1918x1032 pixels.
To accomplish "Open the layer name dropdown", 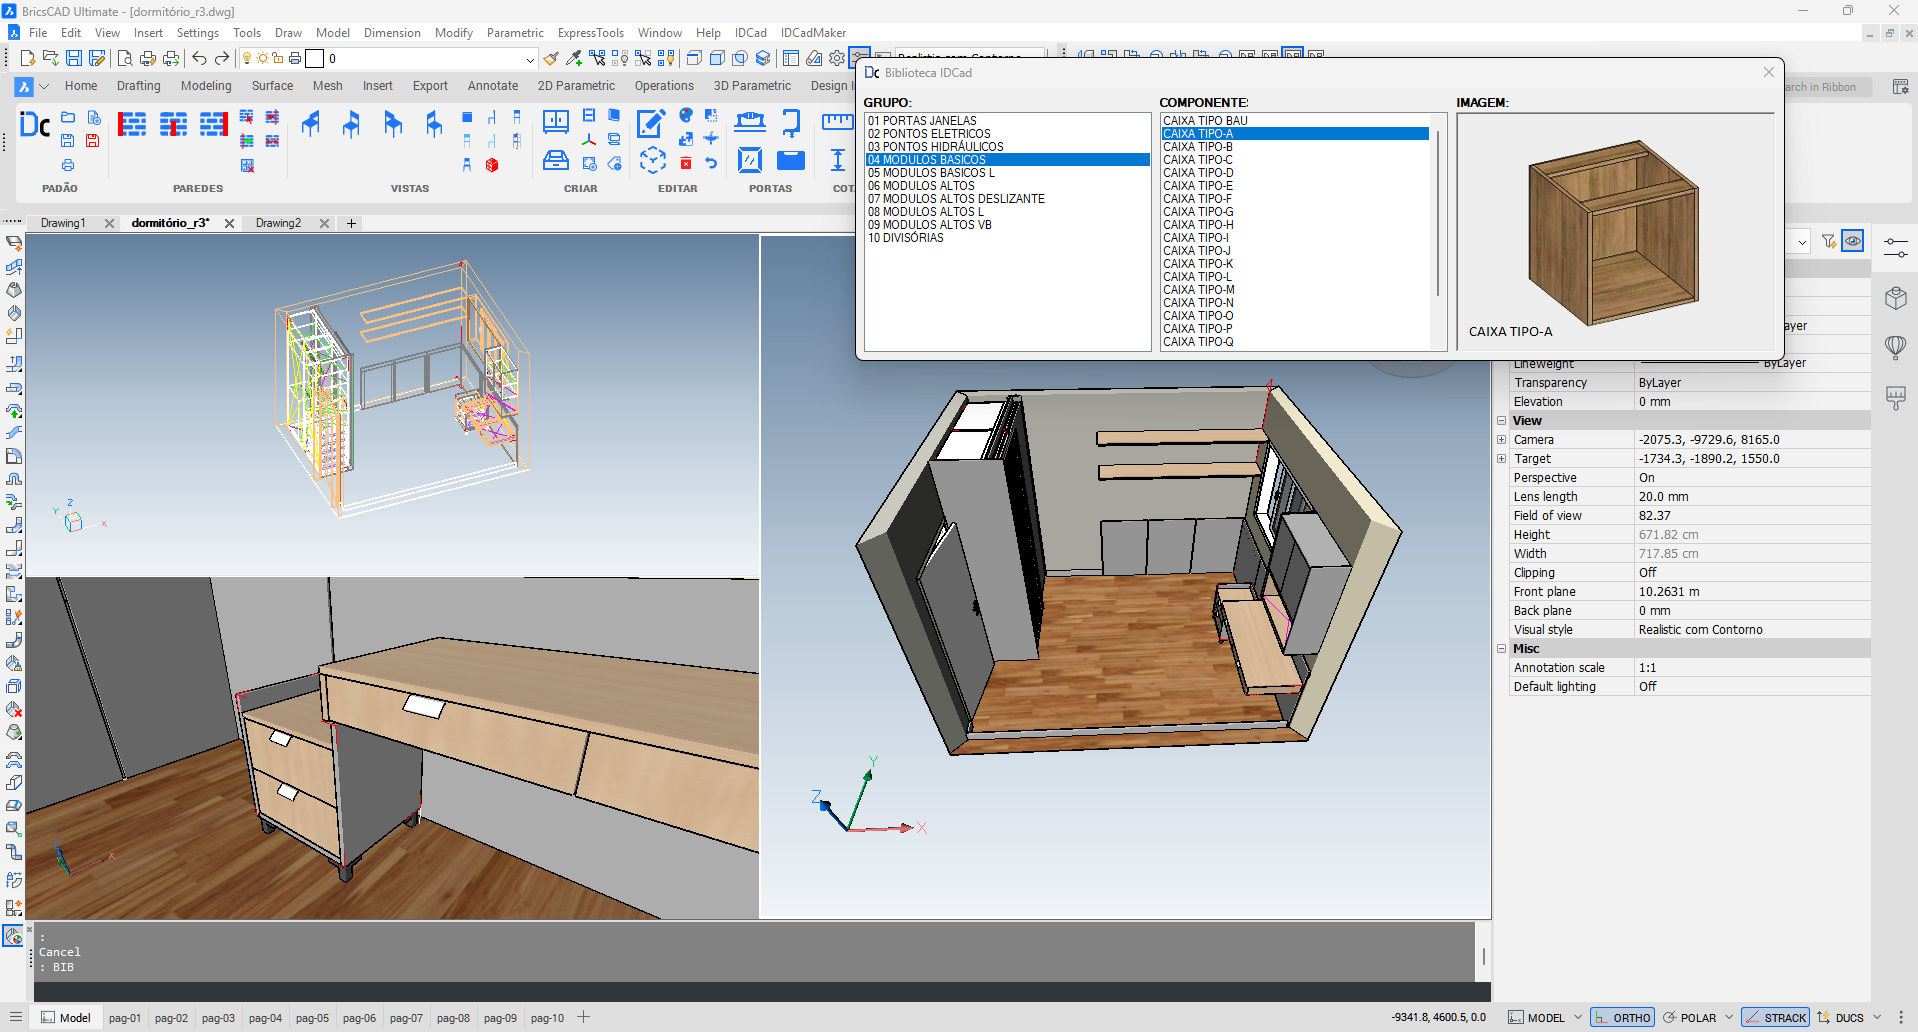I will click(530, 59).
